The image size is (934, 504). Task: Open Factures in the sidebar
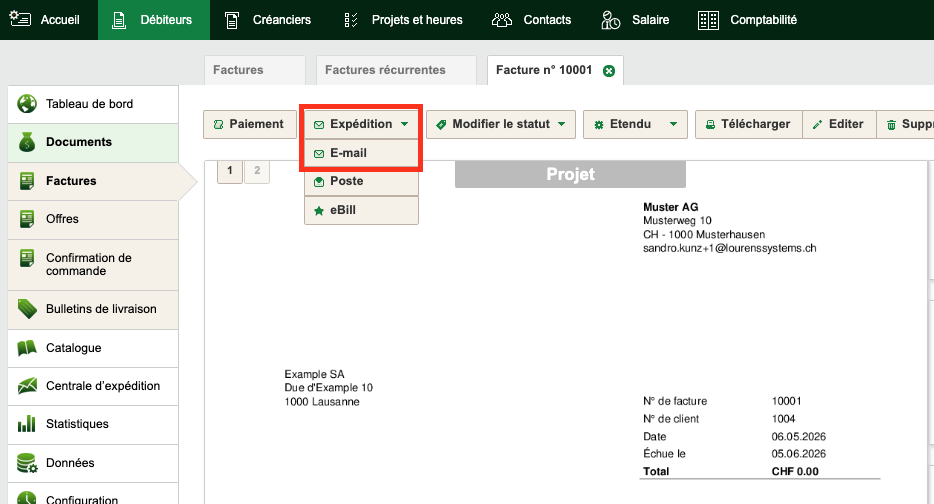[93, 181]
